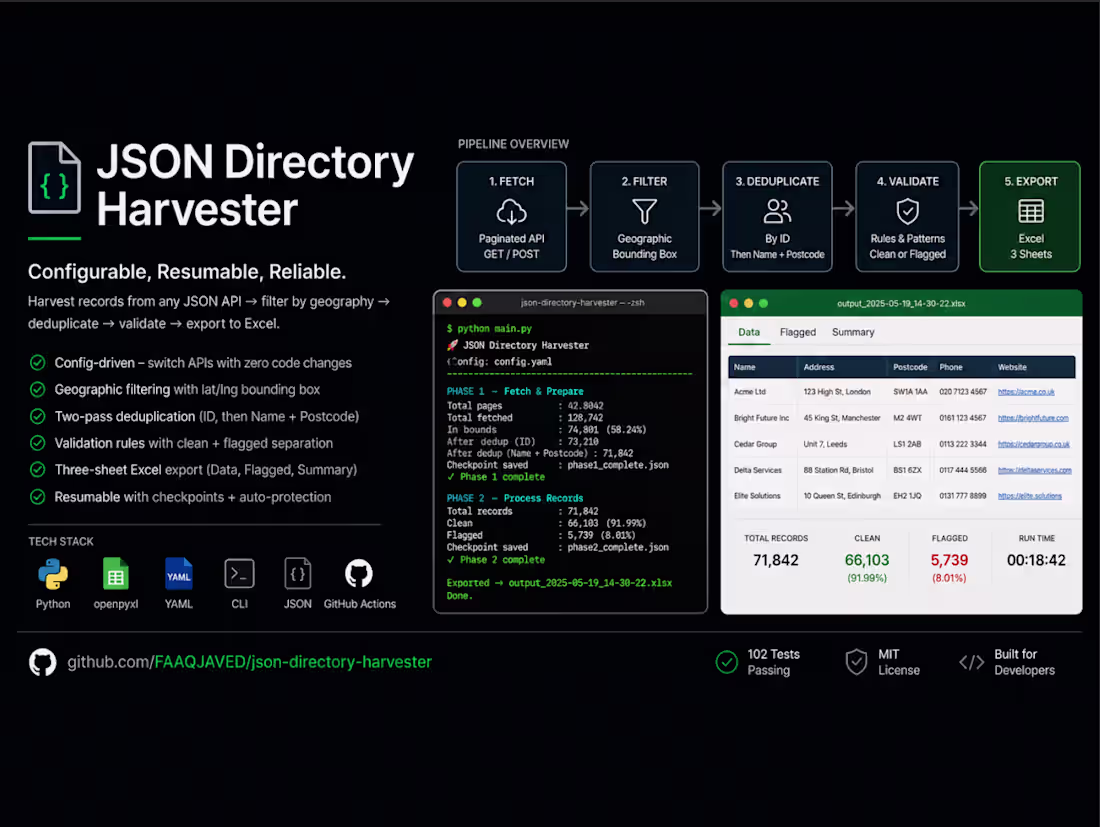Select the 1. FETCH pipeline card
The width and height of the screenshot is (1100, 827).
tap(511, 217)
